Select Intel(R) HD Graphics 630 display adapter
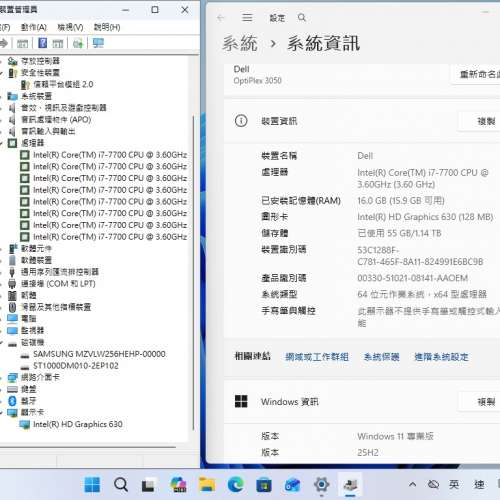This screenshot has height=500, width=500. [78, 424]
